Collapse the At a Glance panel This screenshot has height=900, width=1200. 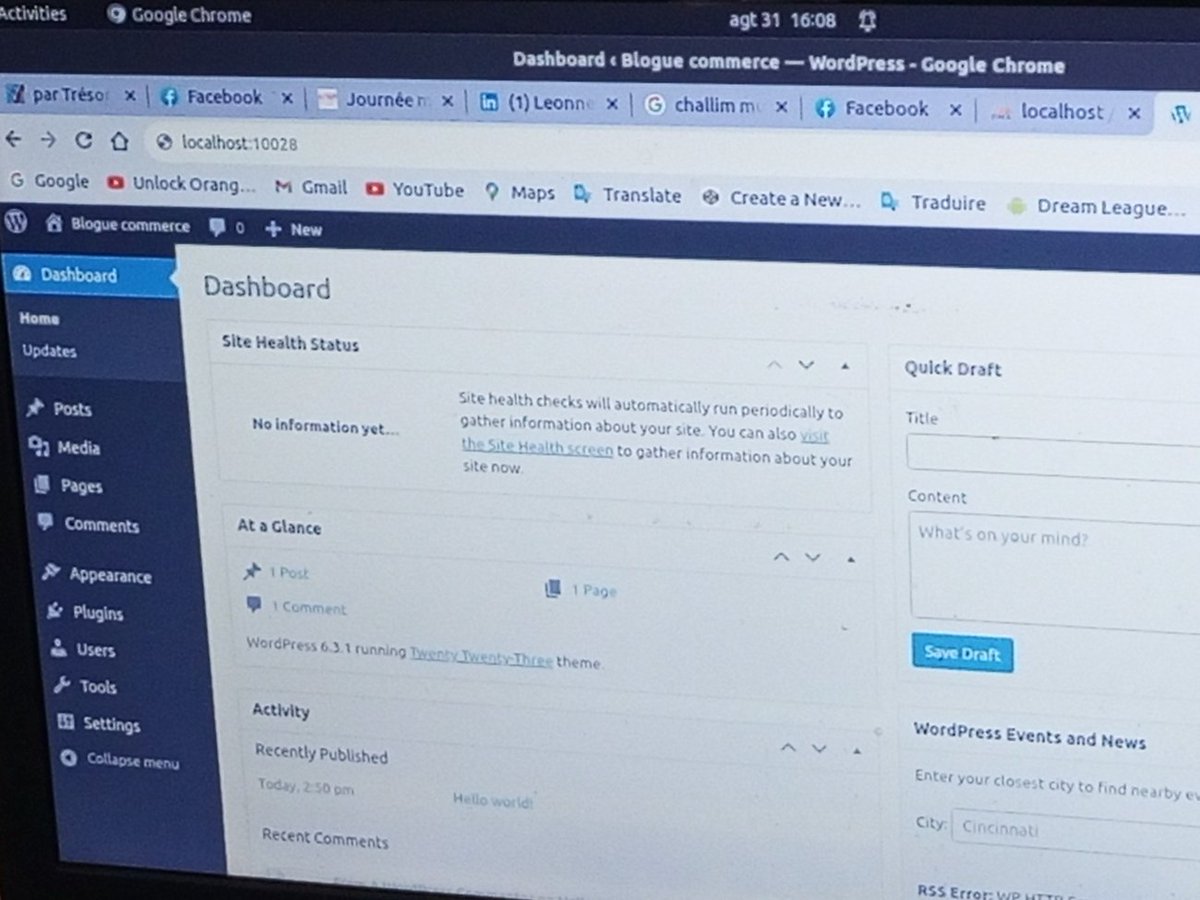coord(850,559)
